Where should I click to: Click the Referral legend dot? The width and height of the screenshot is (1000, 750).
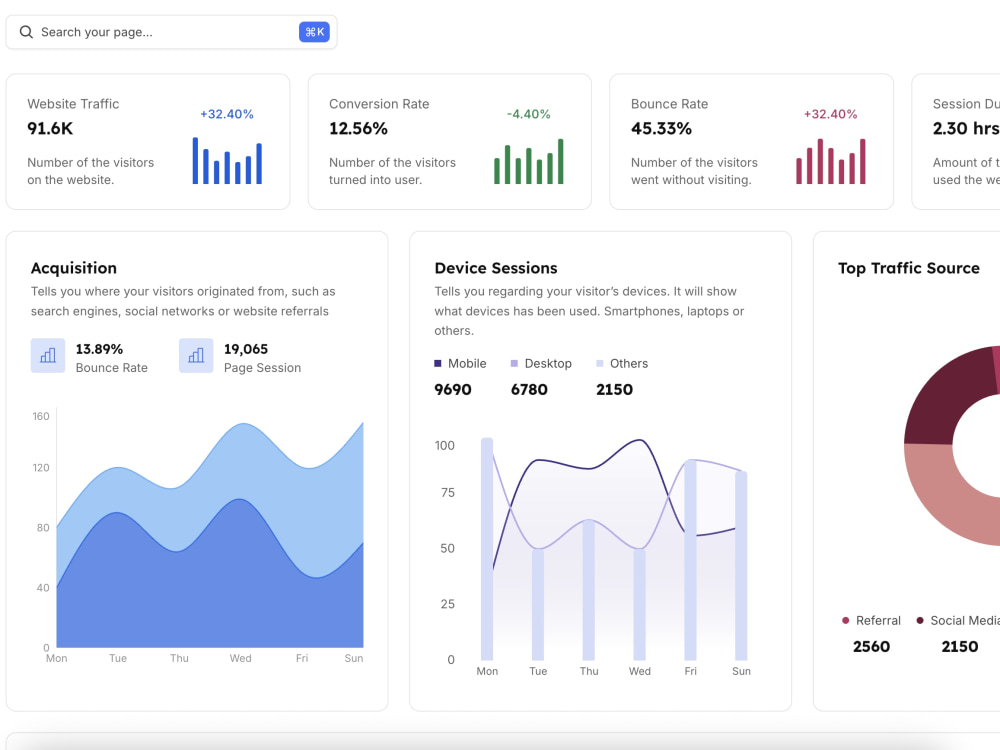pos(846,621)
